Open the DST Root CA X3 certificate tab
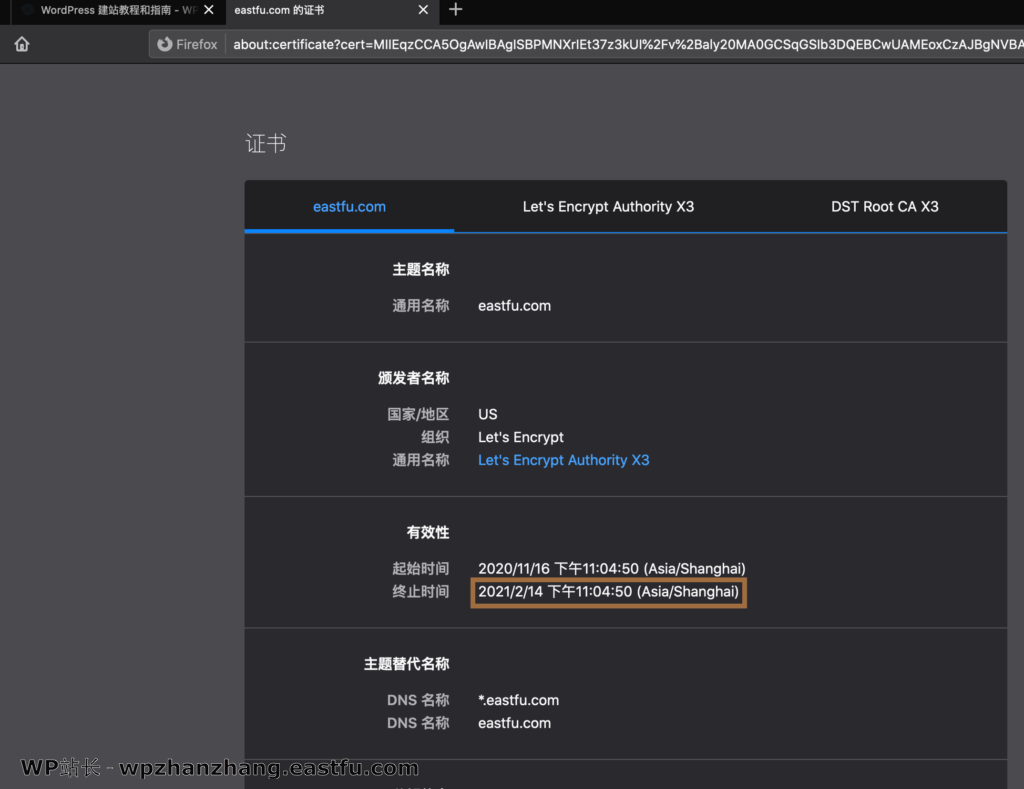Viewport: 1024px width, 789px height. point(884,207)
